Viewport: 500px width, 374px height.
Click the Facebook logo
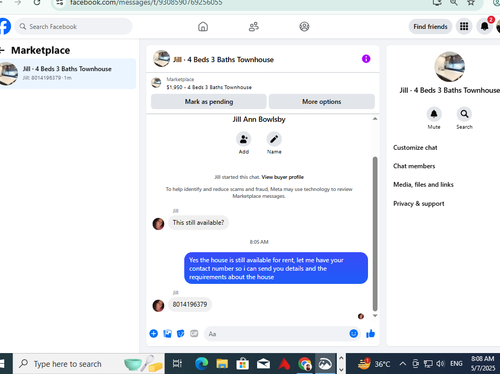[x=5, y=26]
